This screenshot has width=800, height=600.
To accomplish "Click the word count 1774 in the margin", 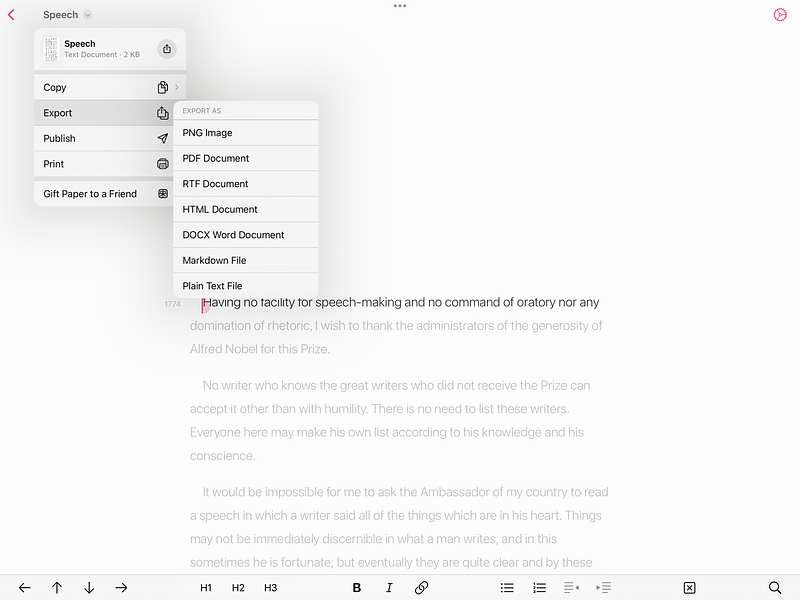I will (x=172, y=304).
